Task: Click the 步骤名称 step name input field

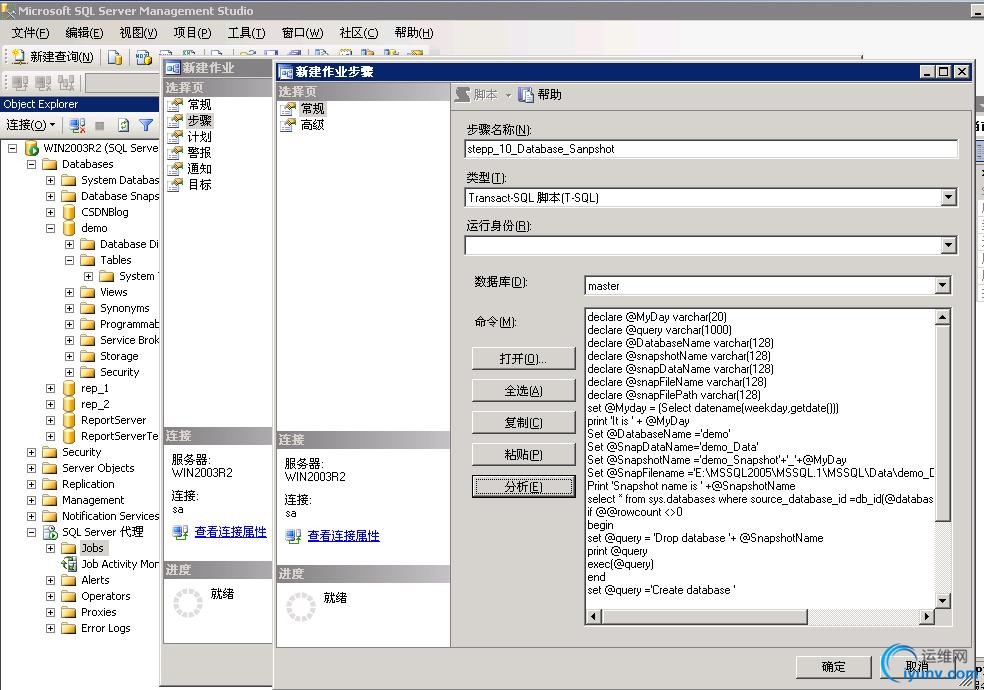Action: 711,149
